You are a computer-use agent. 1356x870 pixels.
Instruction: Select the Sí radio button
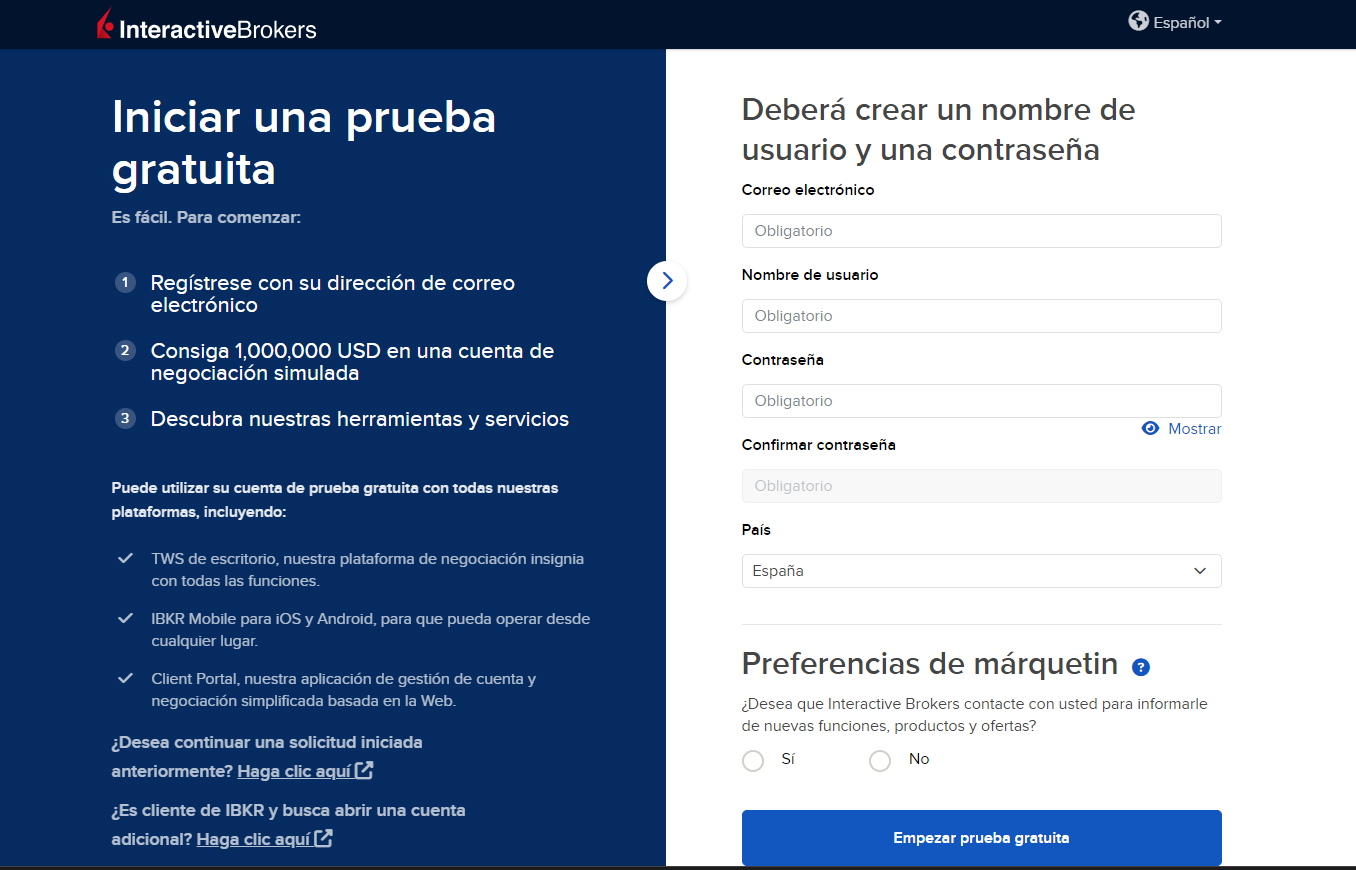point(753,761)
